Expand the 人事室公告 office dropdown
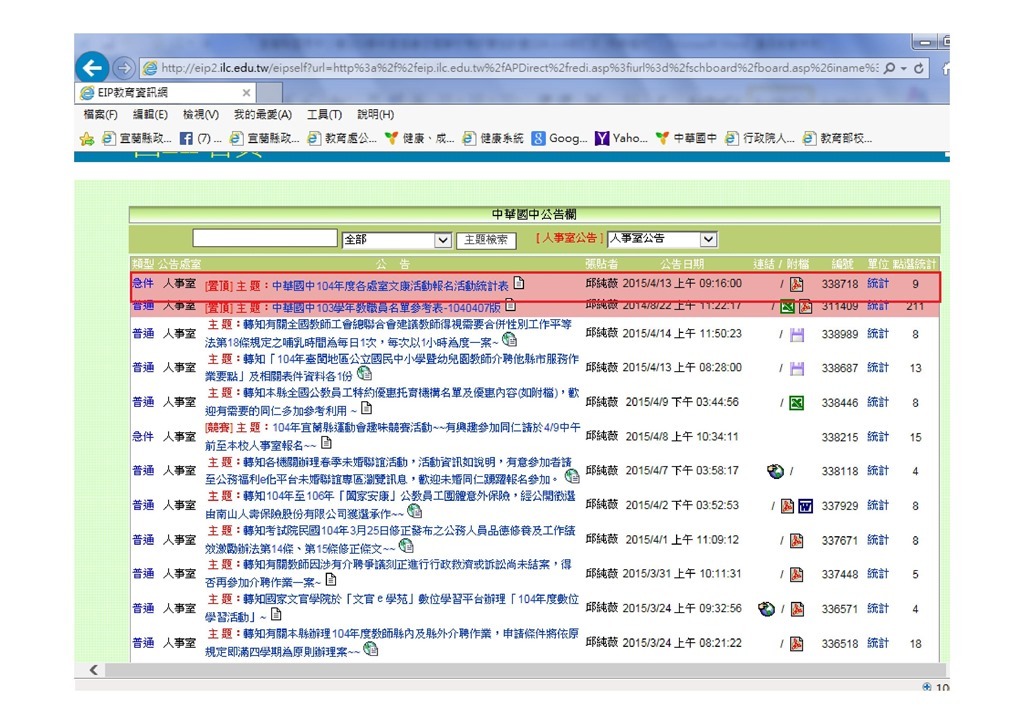 tap(709, 239)
